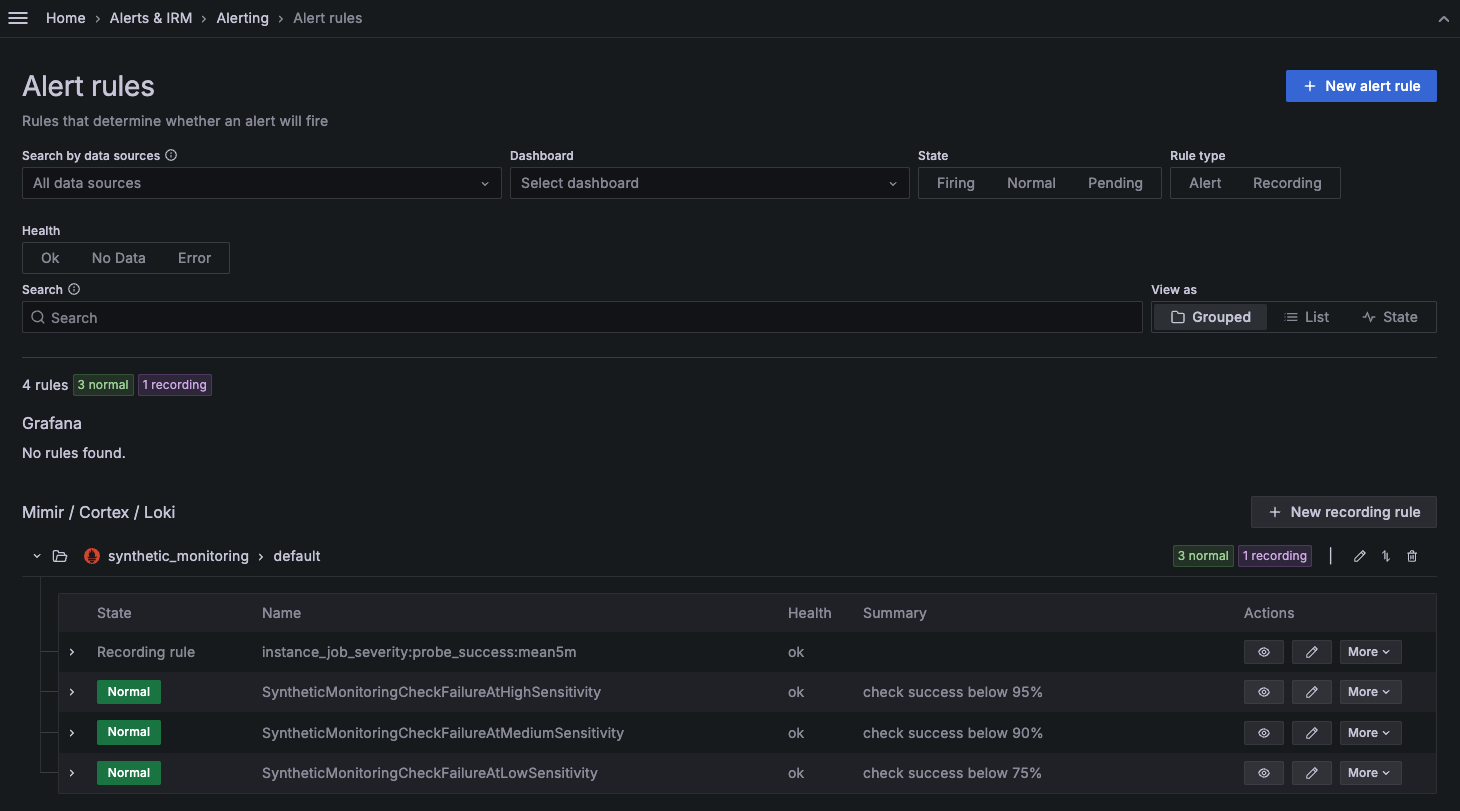Click the New recording rule button

pyautogui.click(x=1344, y=512)
